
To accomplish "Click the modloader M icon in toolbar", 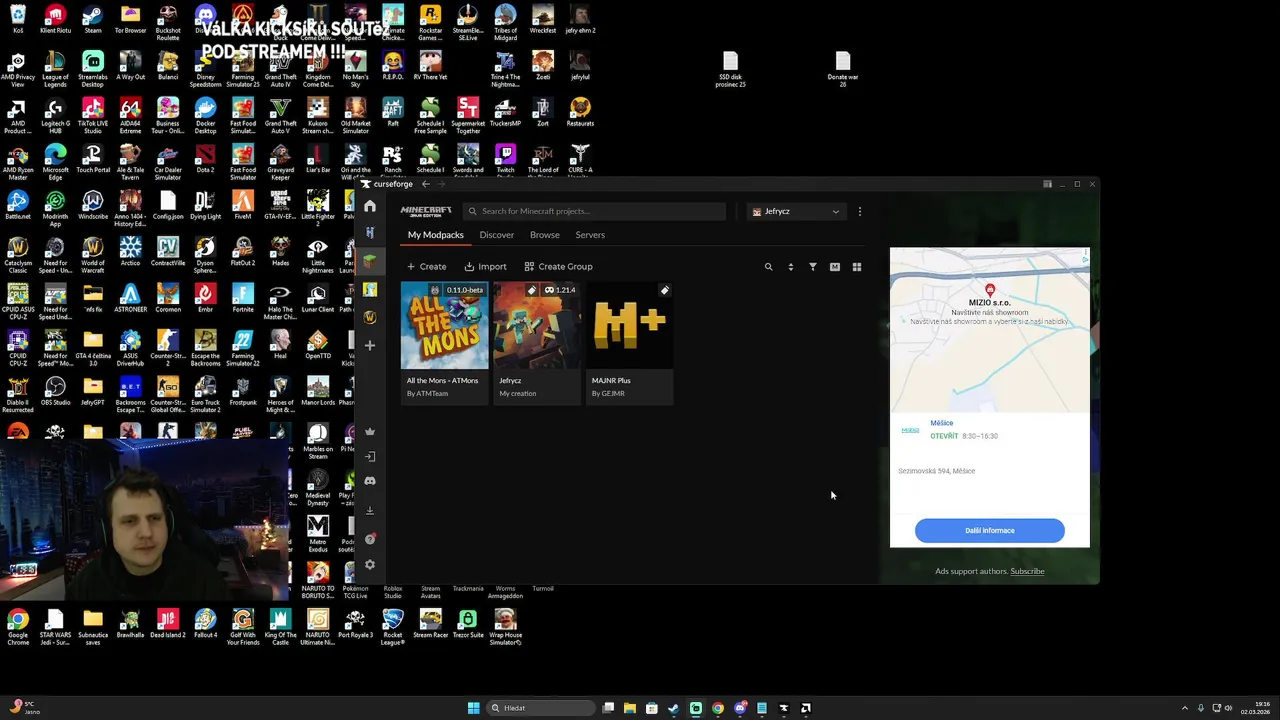I will pos(834,267).
